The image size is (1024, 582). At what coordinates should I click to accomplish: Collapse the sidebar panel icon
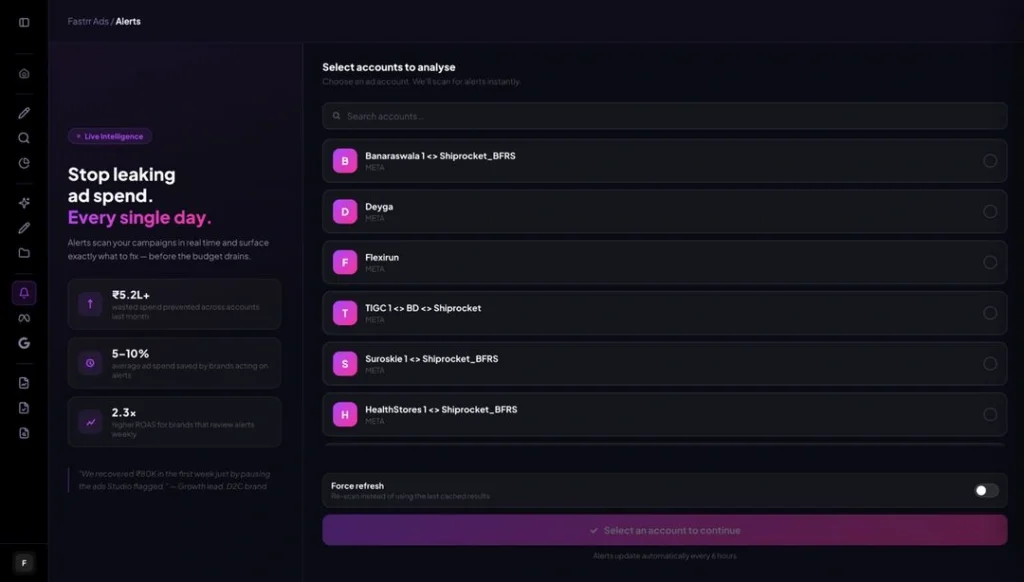(24, 22)
